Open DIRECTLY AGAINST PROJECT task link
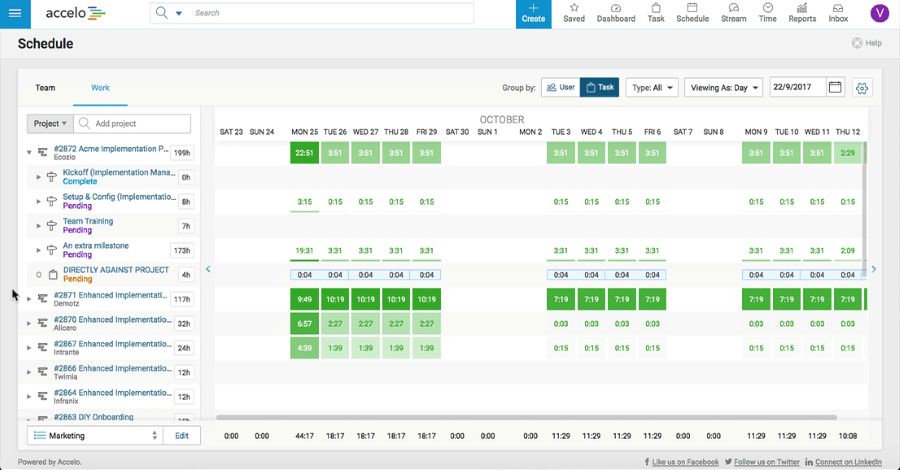This screenshot has height=470, width=900. (116, 270)
